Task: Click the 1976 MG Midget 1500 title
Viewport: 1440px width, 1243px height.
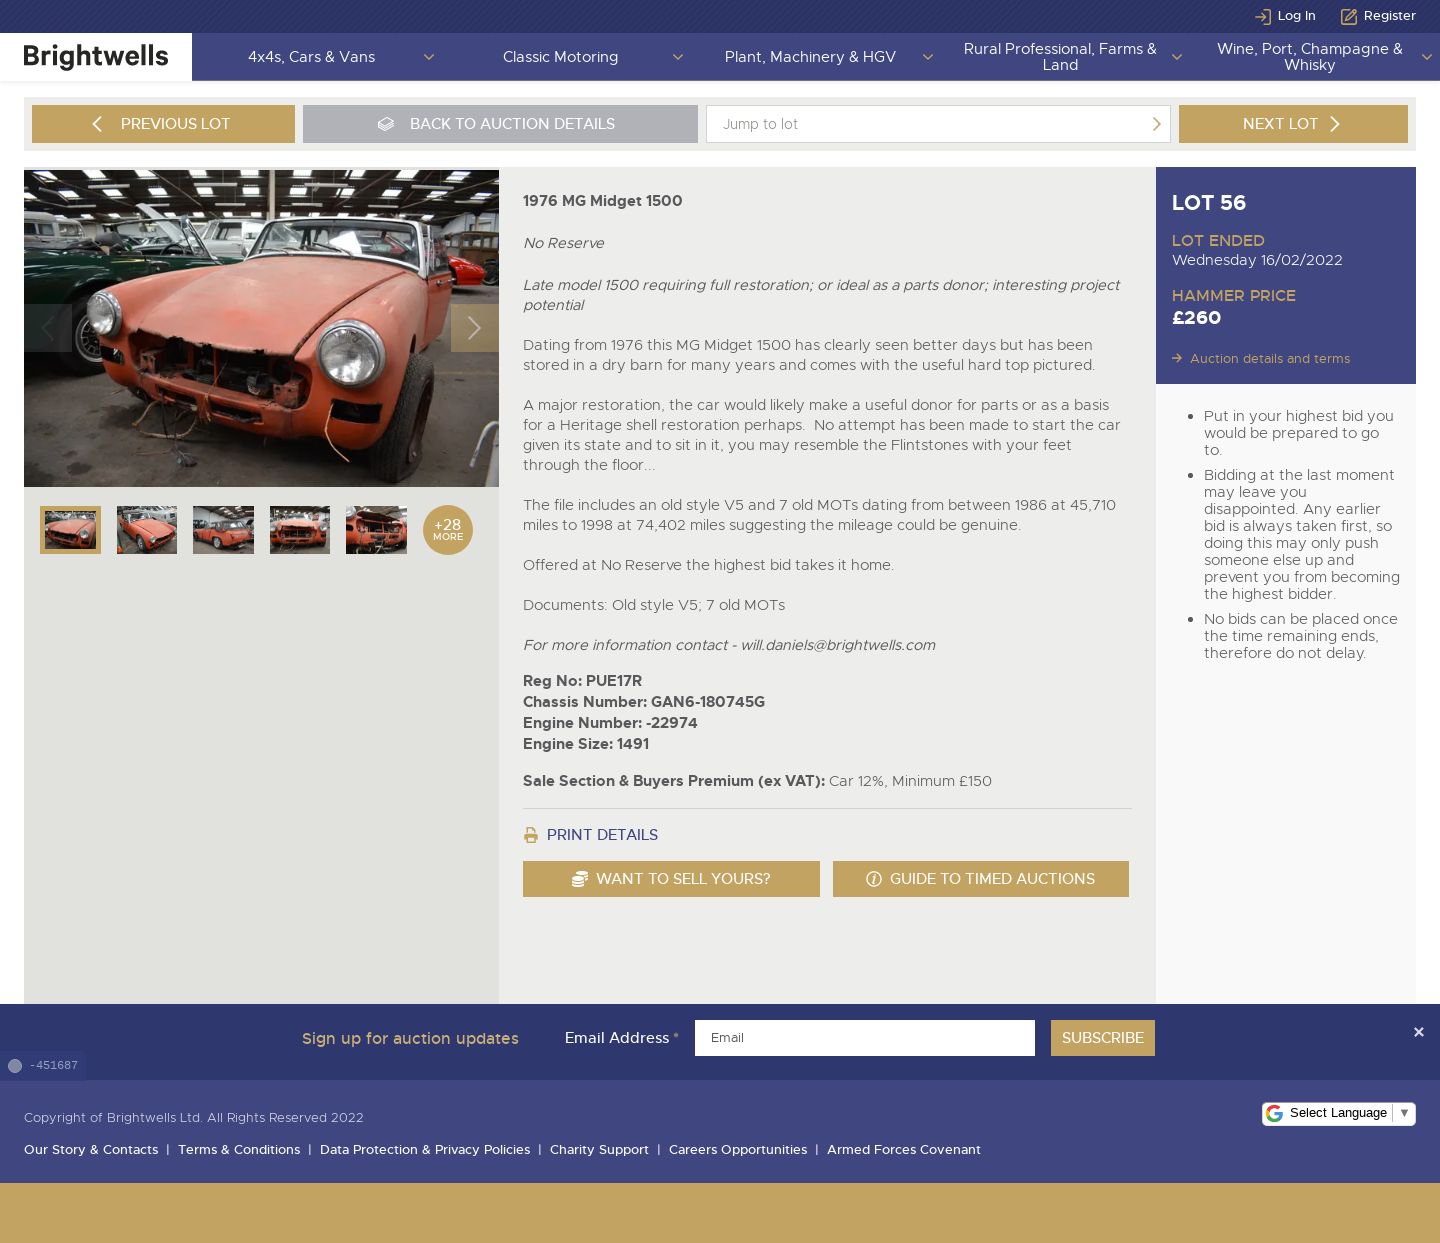Action: 603,201
